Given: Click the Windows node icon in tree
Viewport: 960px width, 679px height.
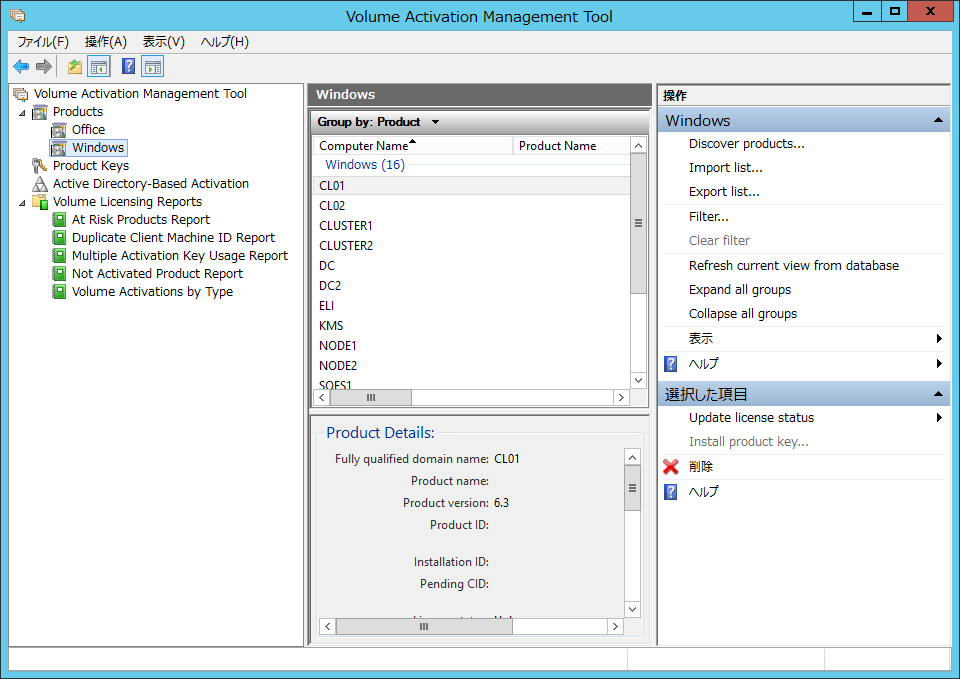Looking at the screenshot, I should (59, 148).
